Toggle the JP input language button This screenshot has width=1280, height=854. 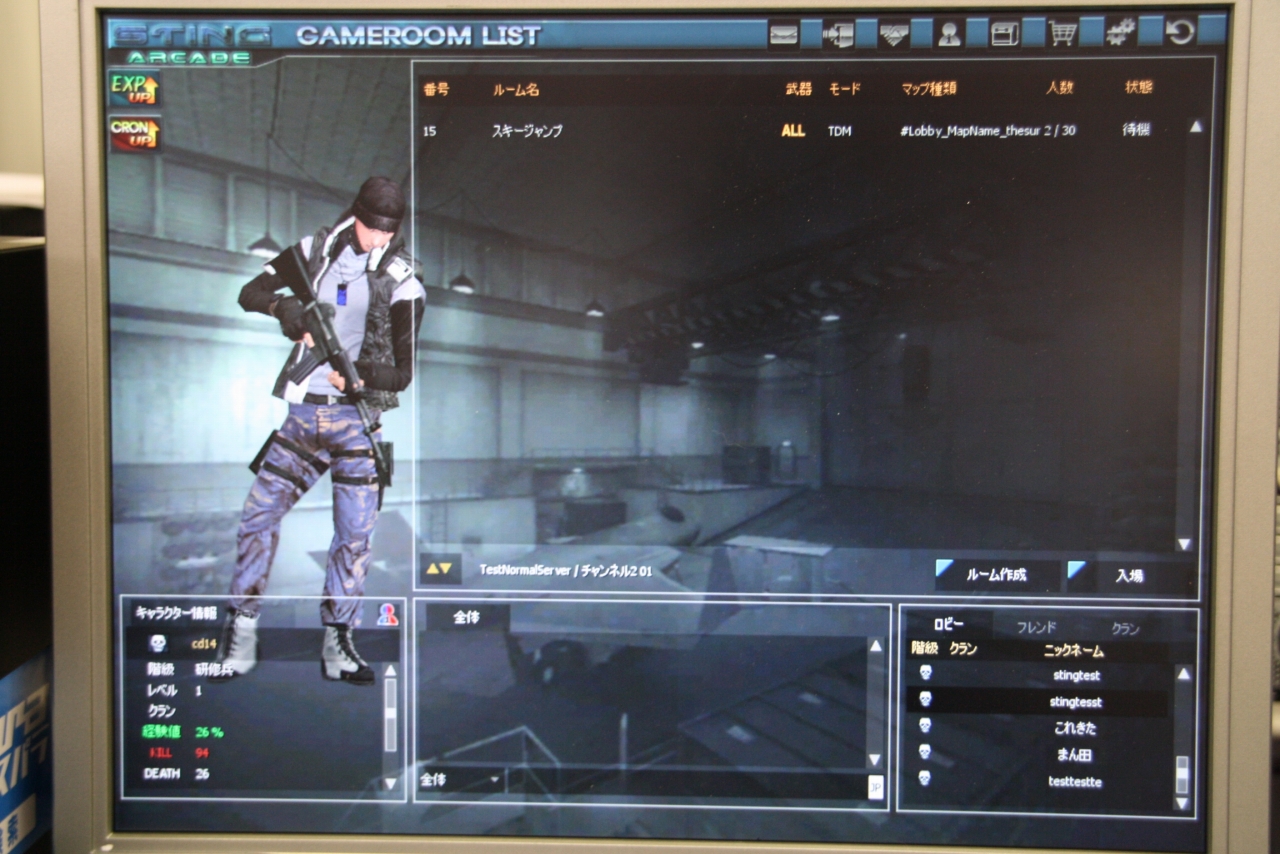tap(875, 786)
